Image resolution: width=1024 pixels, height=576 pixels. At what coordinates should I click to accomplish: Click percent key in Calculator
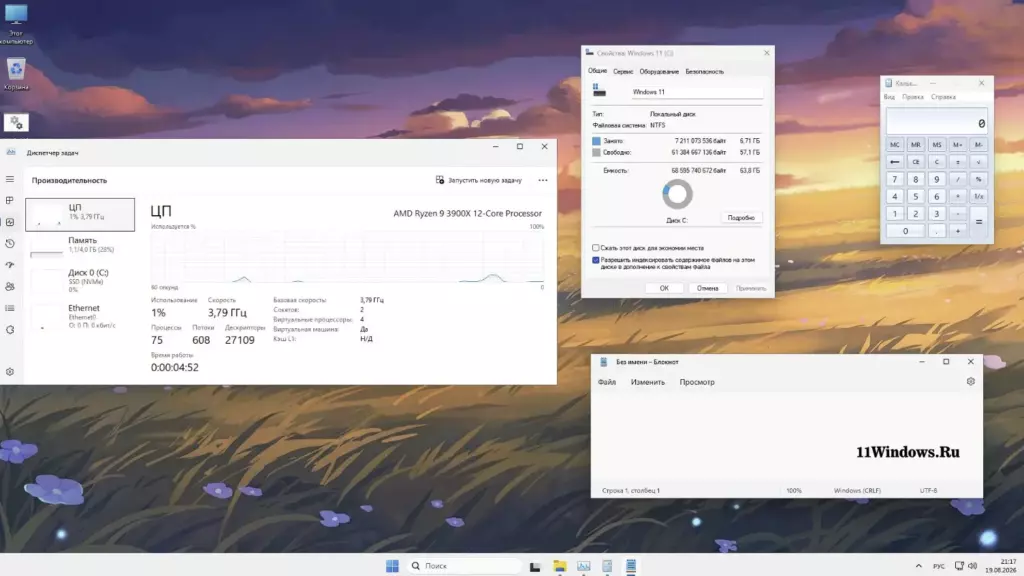[978, 179]
